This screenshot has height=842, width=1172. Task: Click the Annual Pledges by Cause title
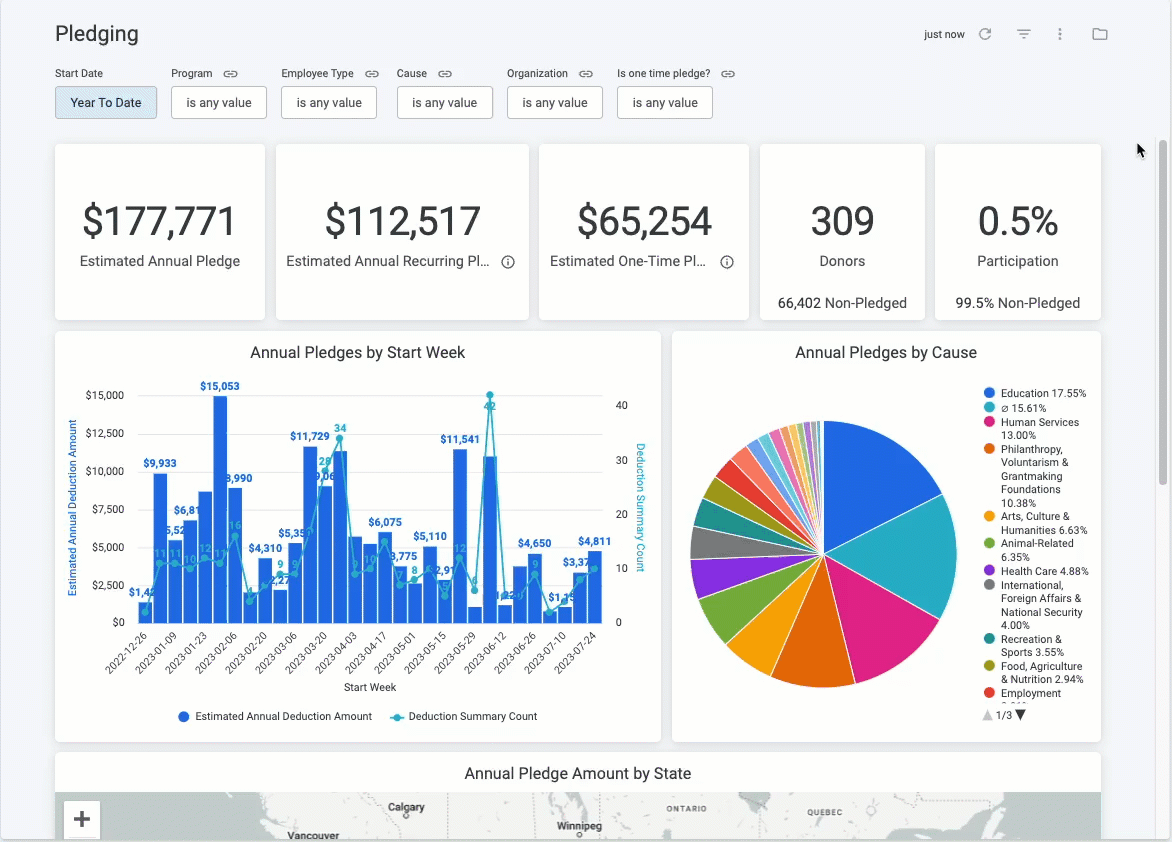(886, 352)
